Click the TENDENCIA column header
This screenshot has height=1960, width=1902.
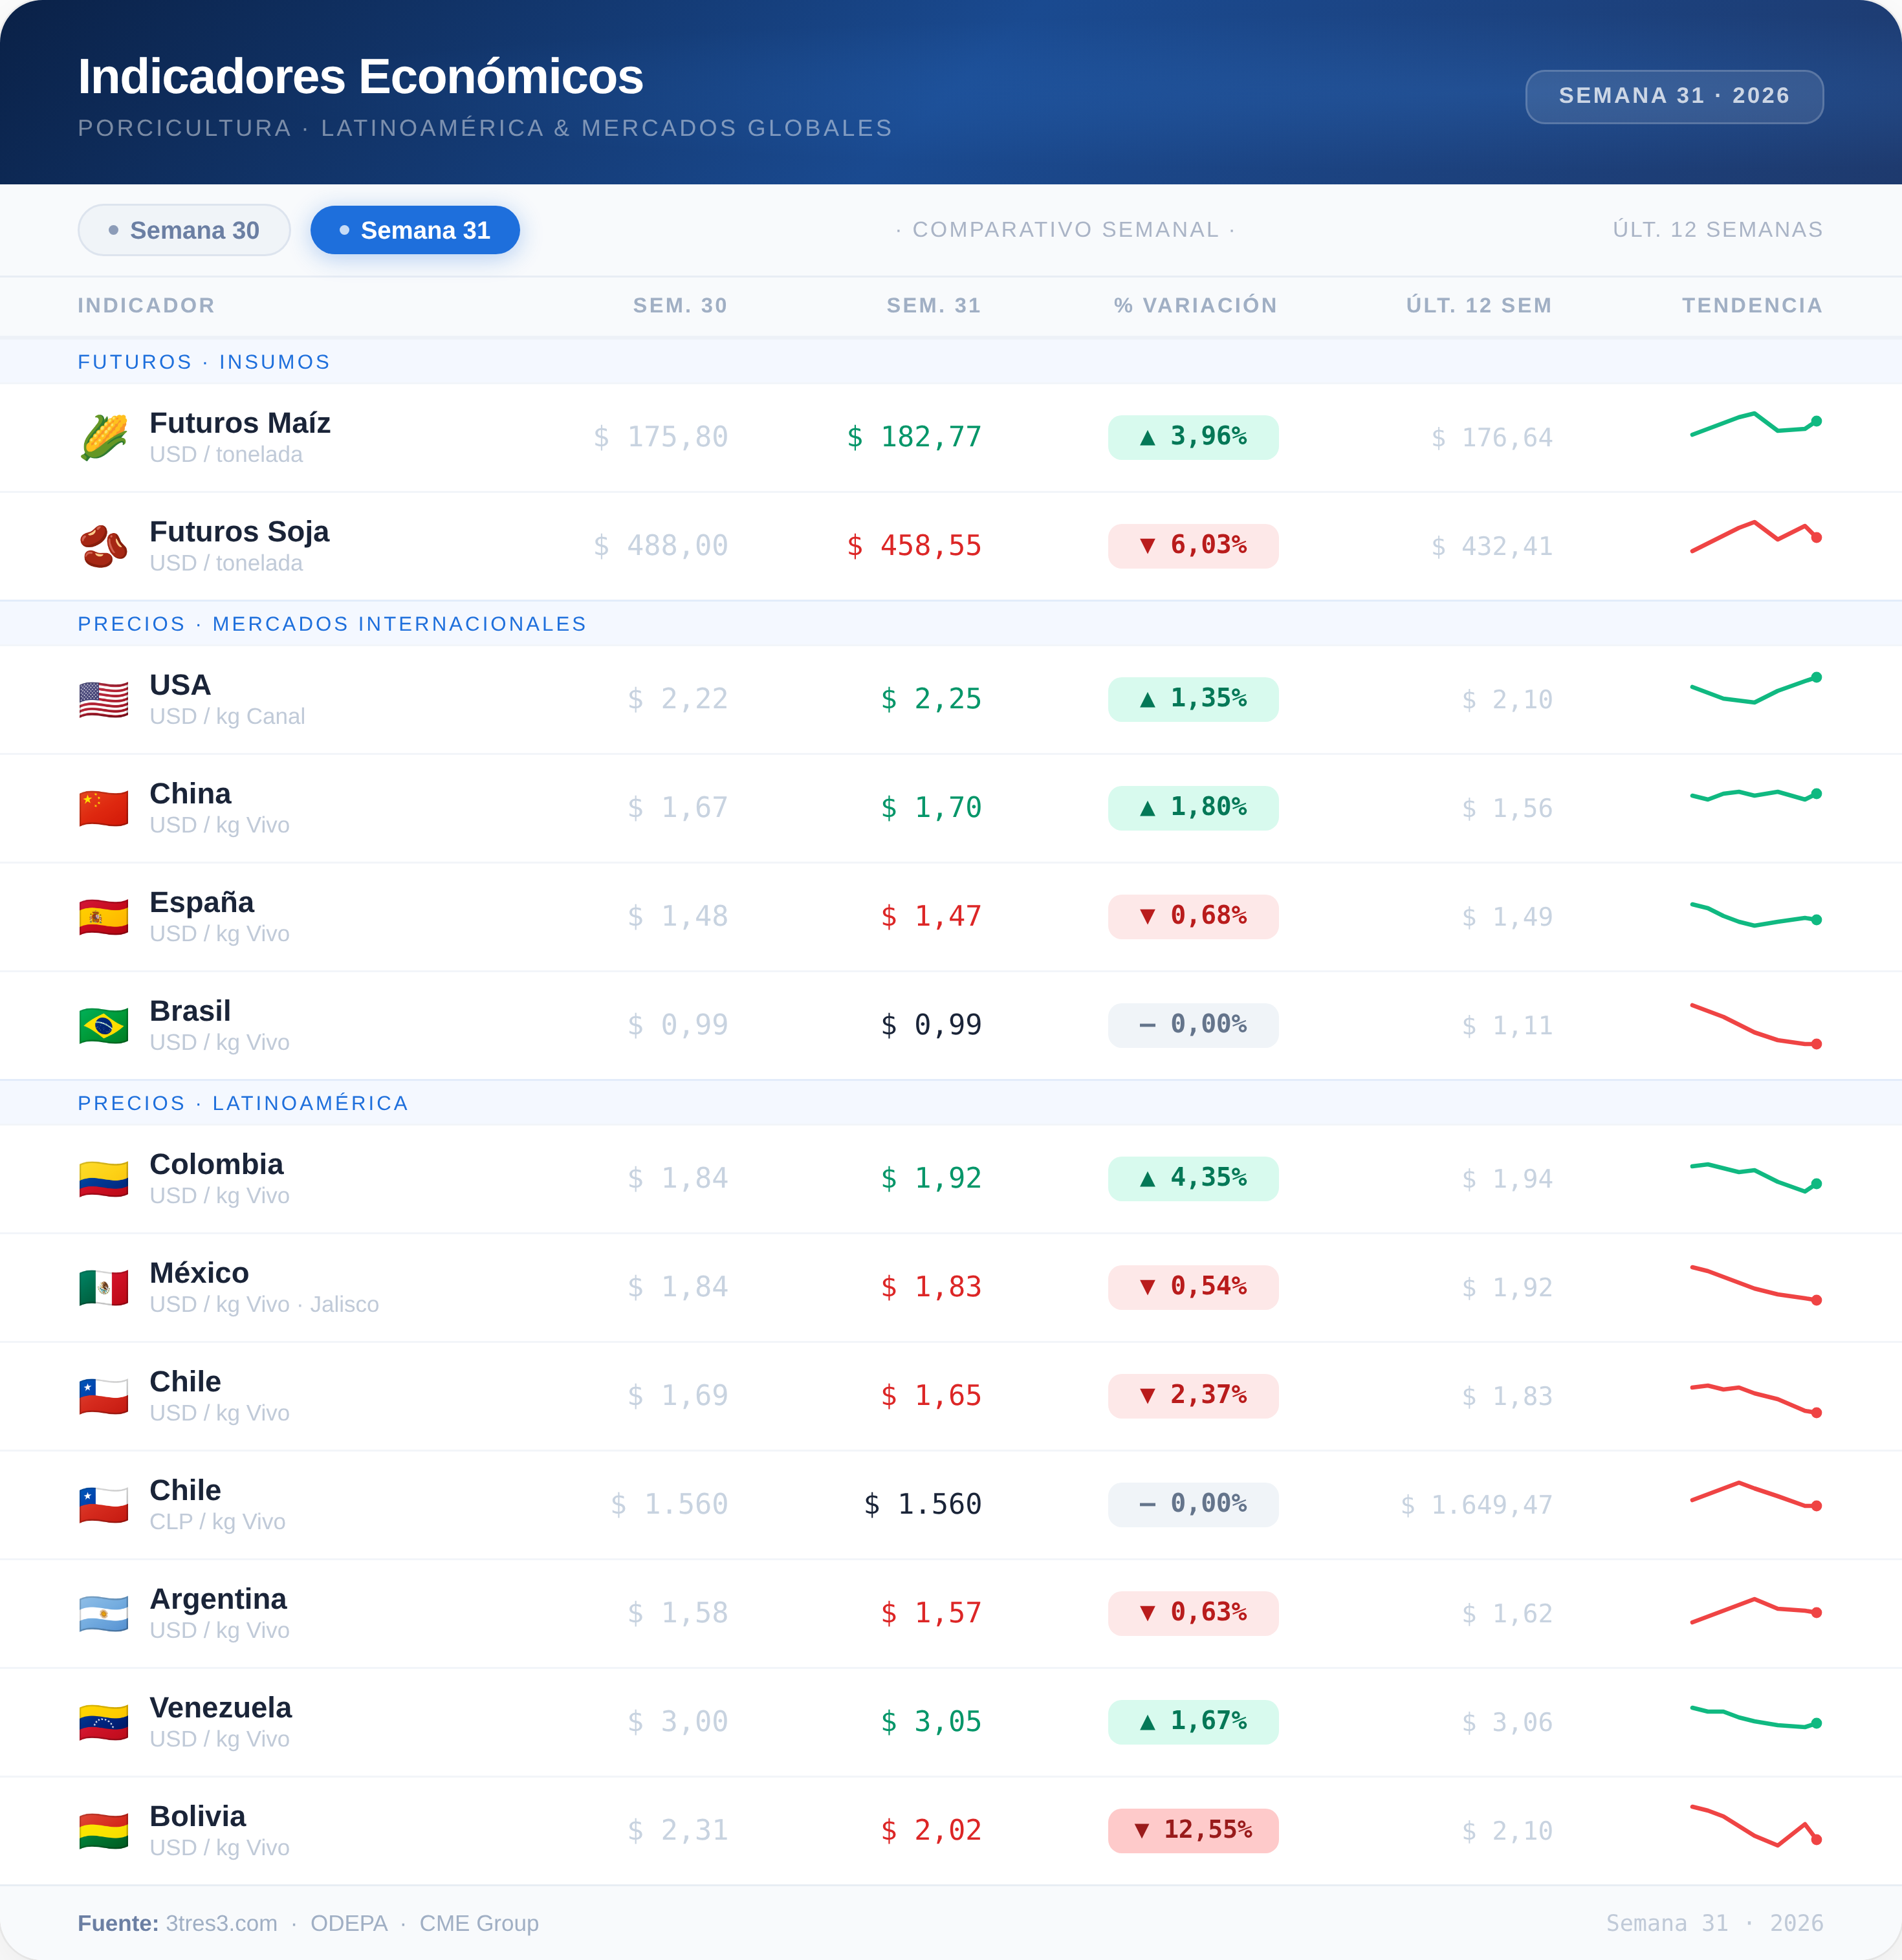tap(1752, 306)
